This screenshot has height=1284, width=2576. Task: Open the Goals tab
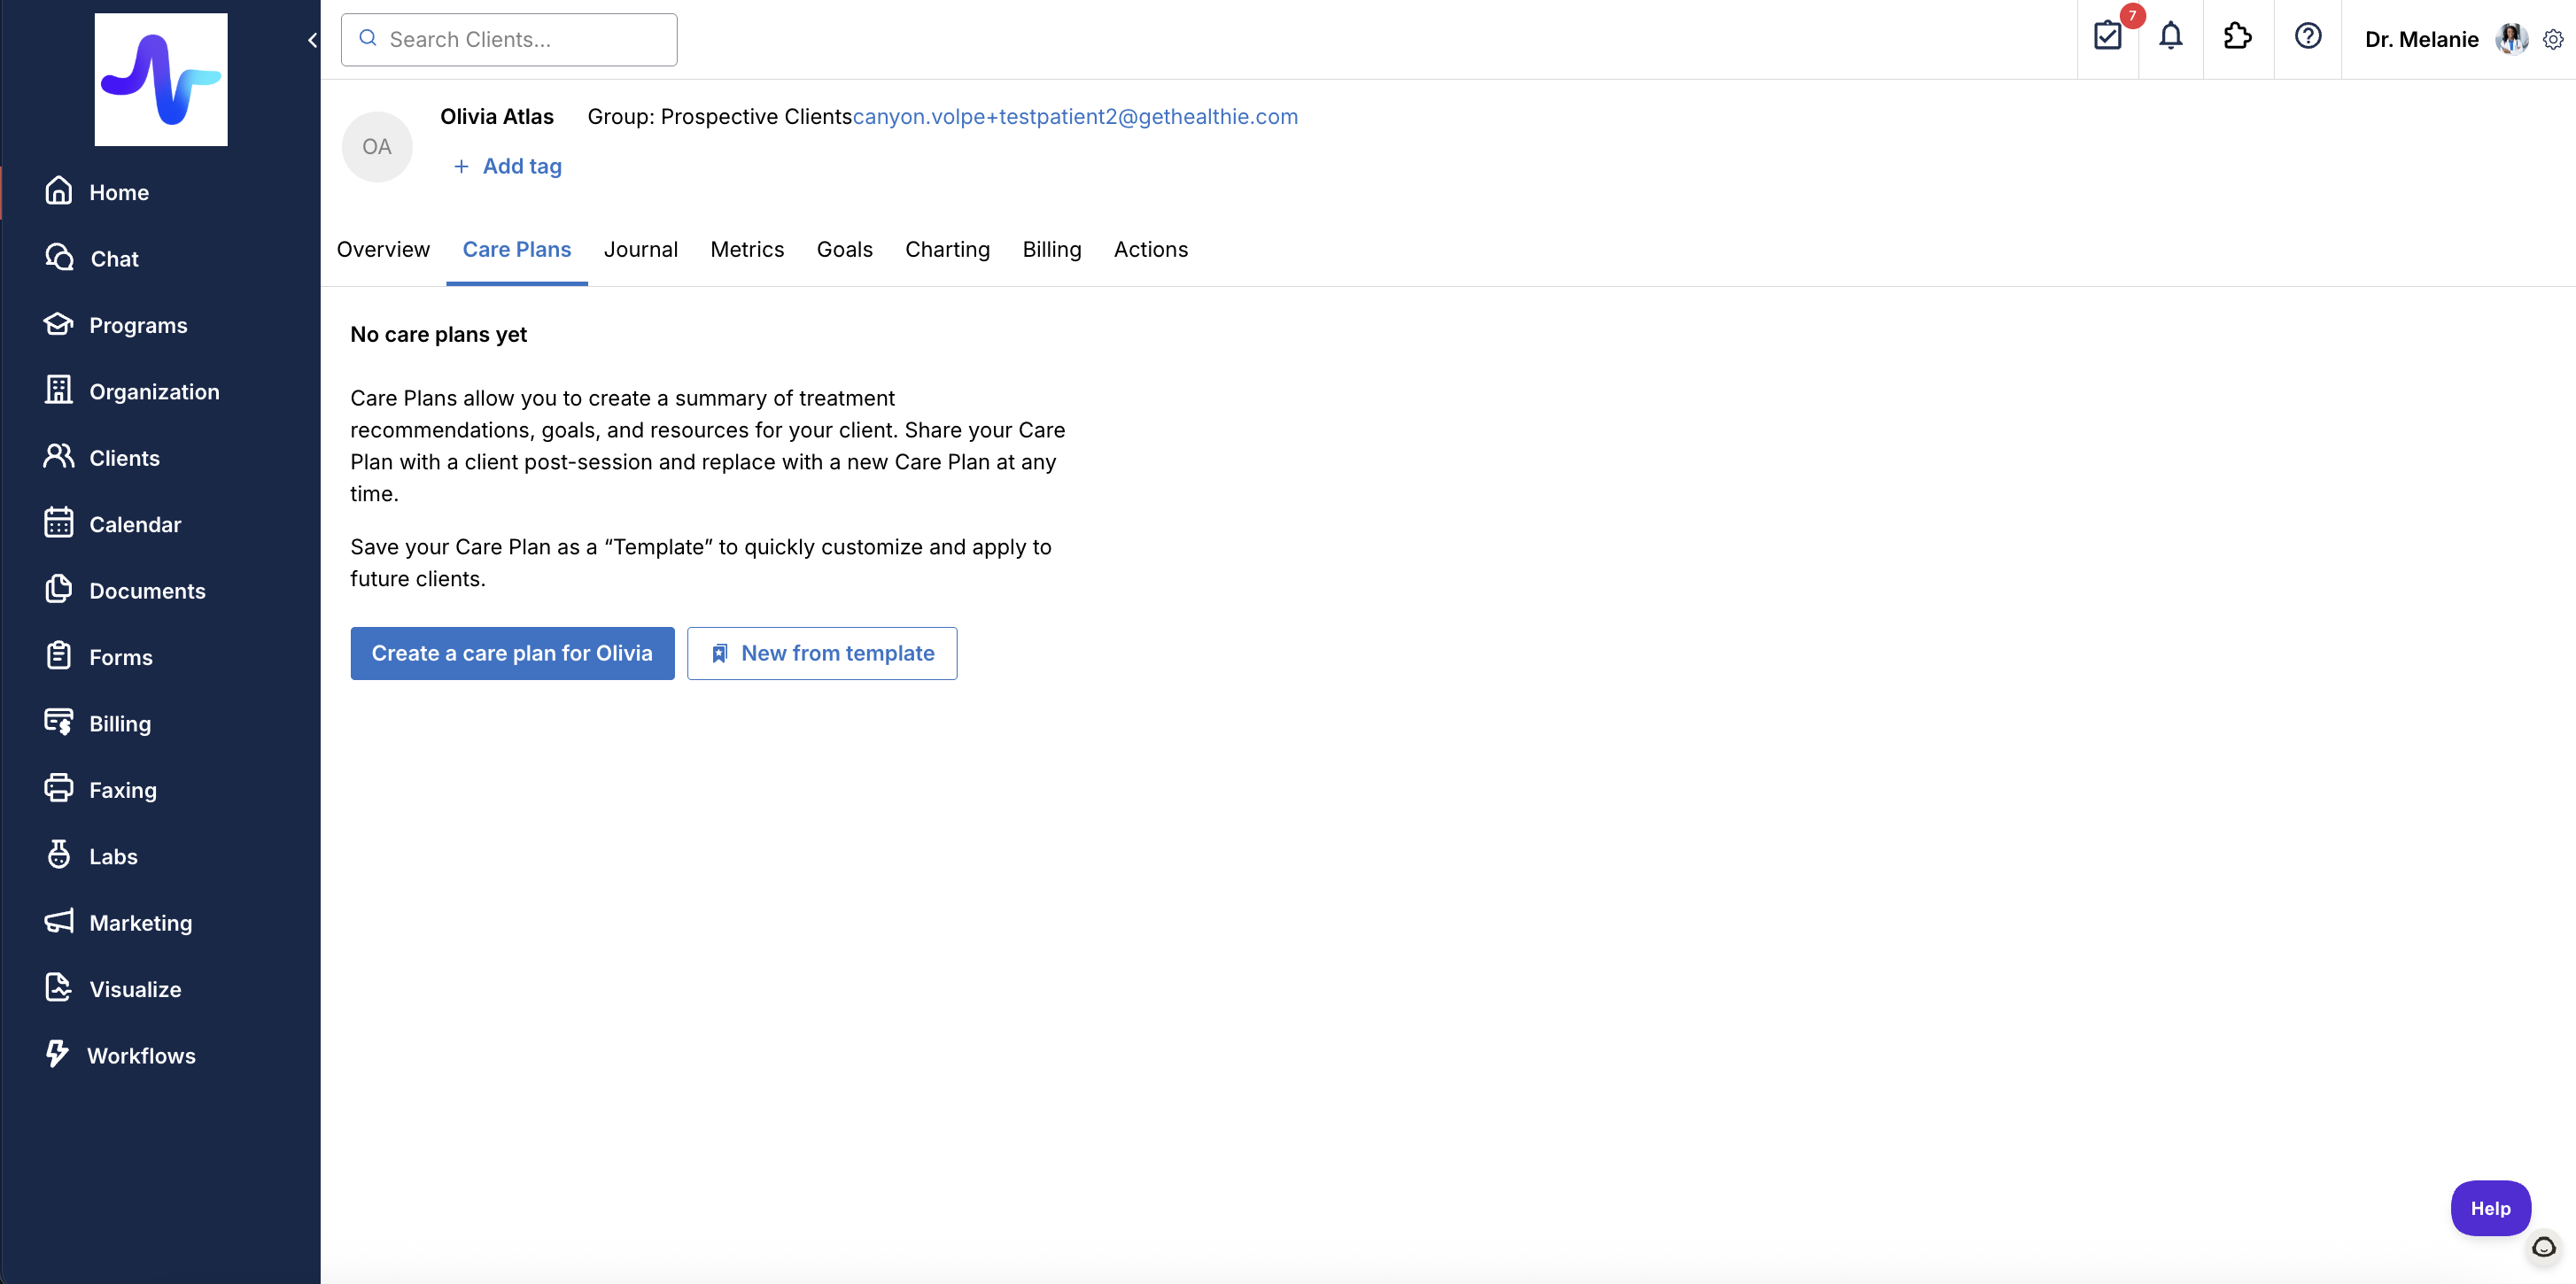[845, 249]
